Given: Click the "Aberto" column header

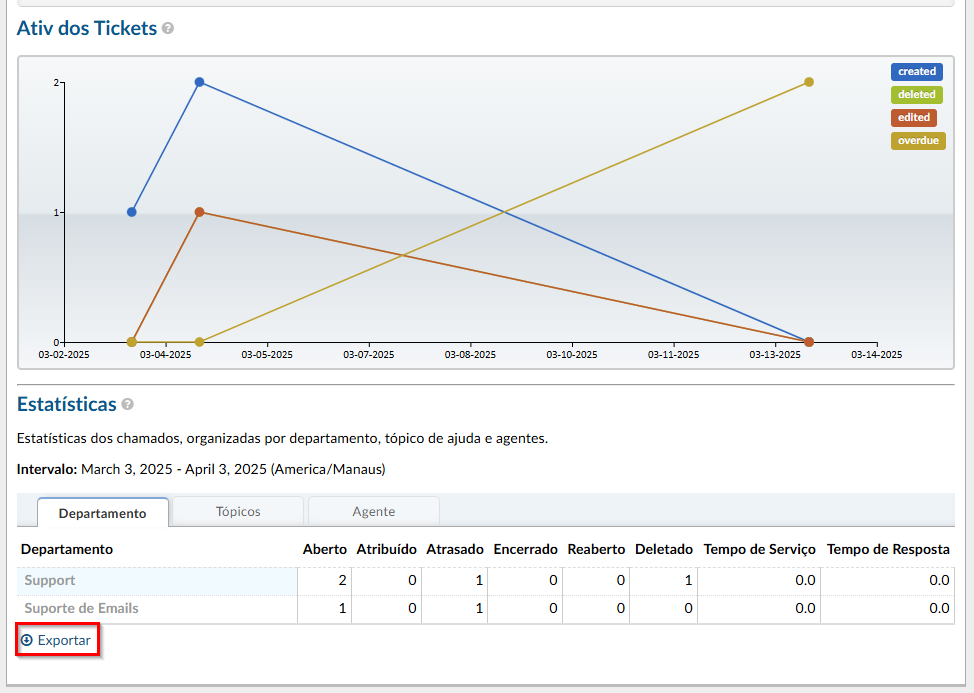Looking at the screenshot, I should pos(323,549).
